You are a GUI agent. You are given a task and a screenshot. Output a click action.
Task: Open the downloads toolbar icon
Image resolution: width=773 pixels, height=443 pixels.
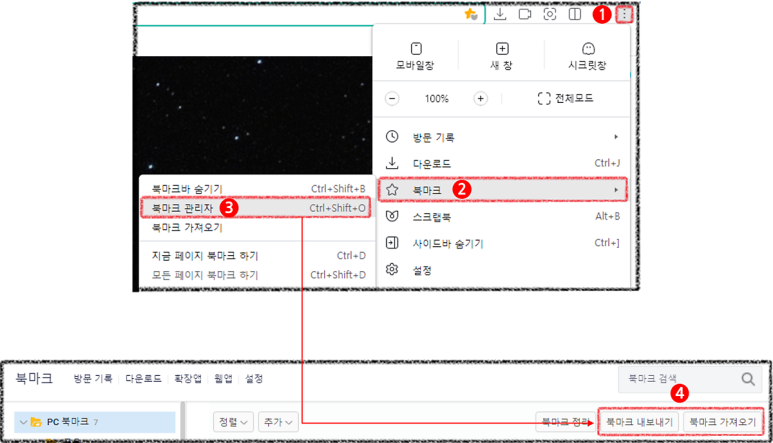pos(500,14)
